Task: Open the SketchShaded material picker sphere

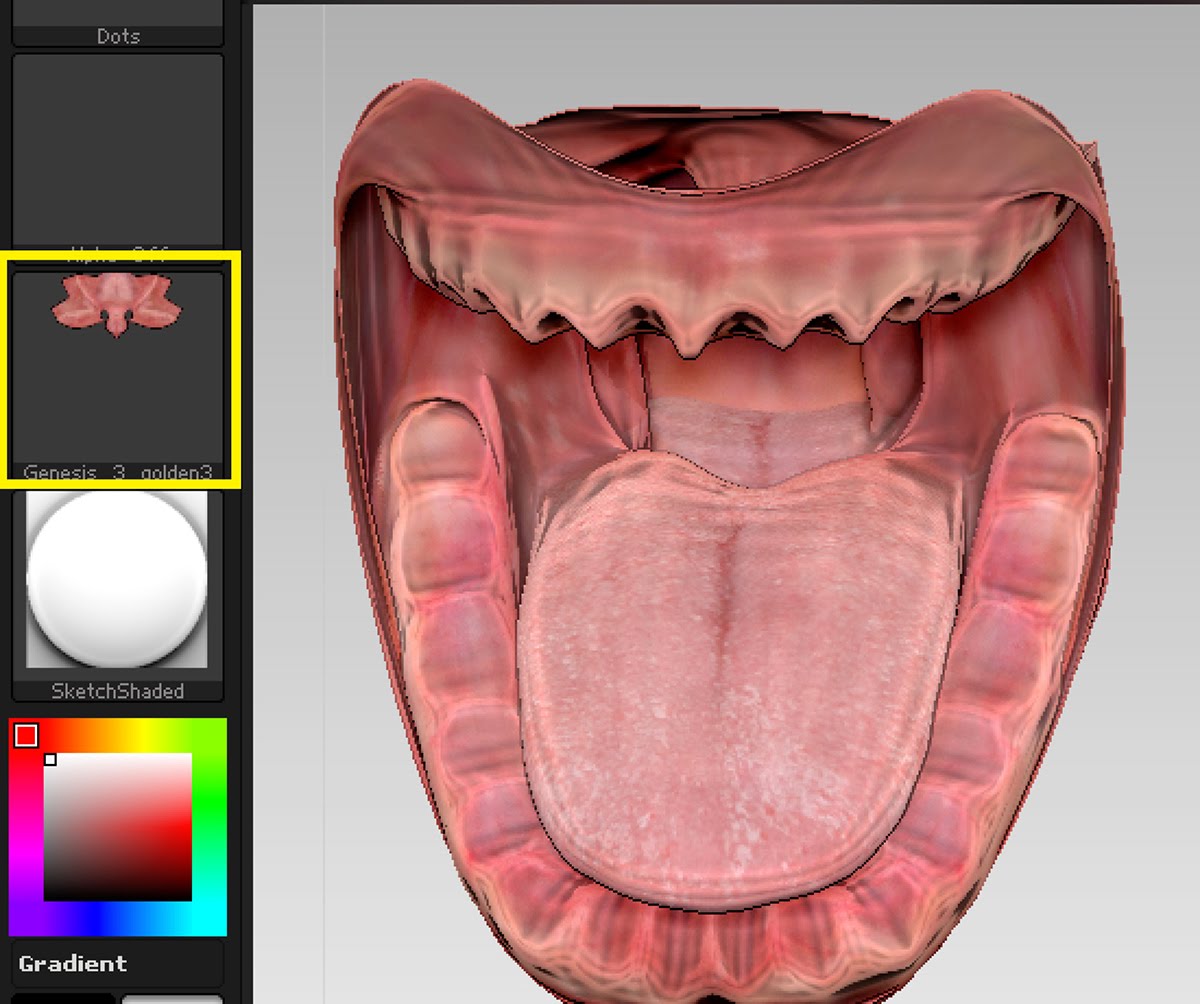Action: (x=117, y=579)
